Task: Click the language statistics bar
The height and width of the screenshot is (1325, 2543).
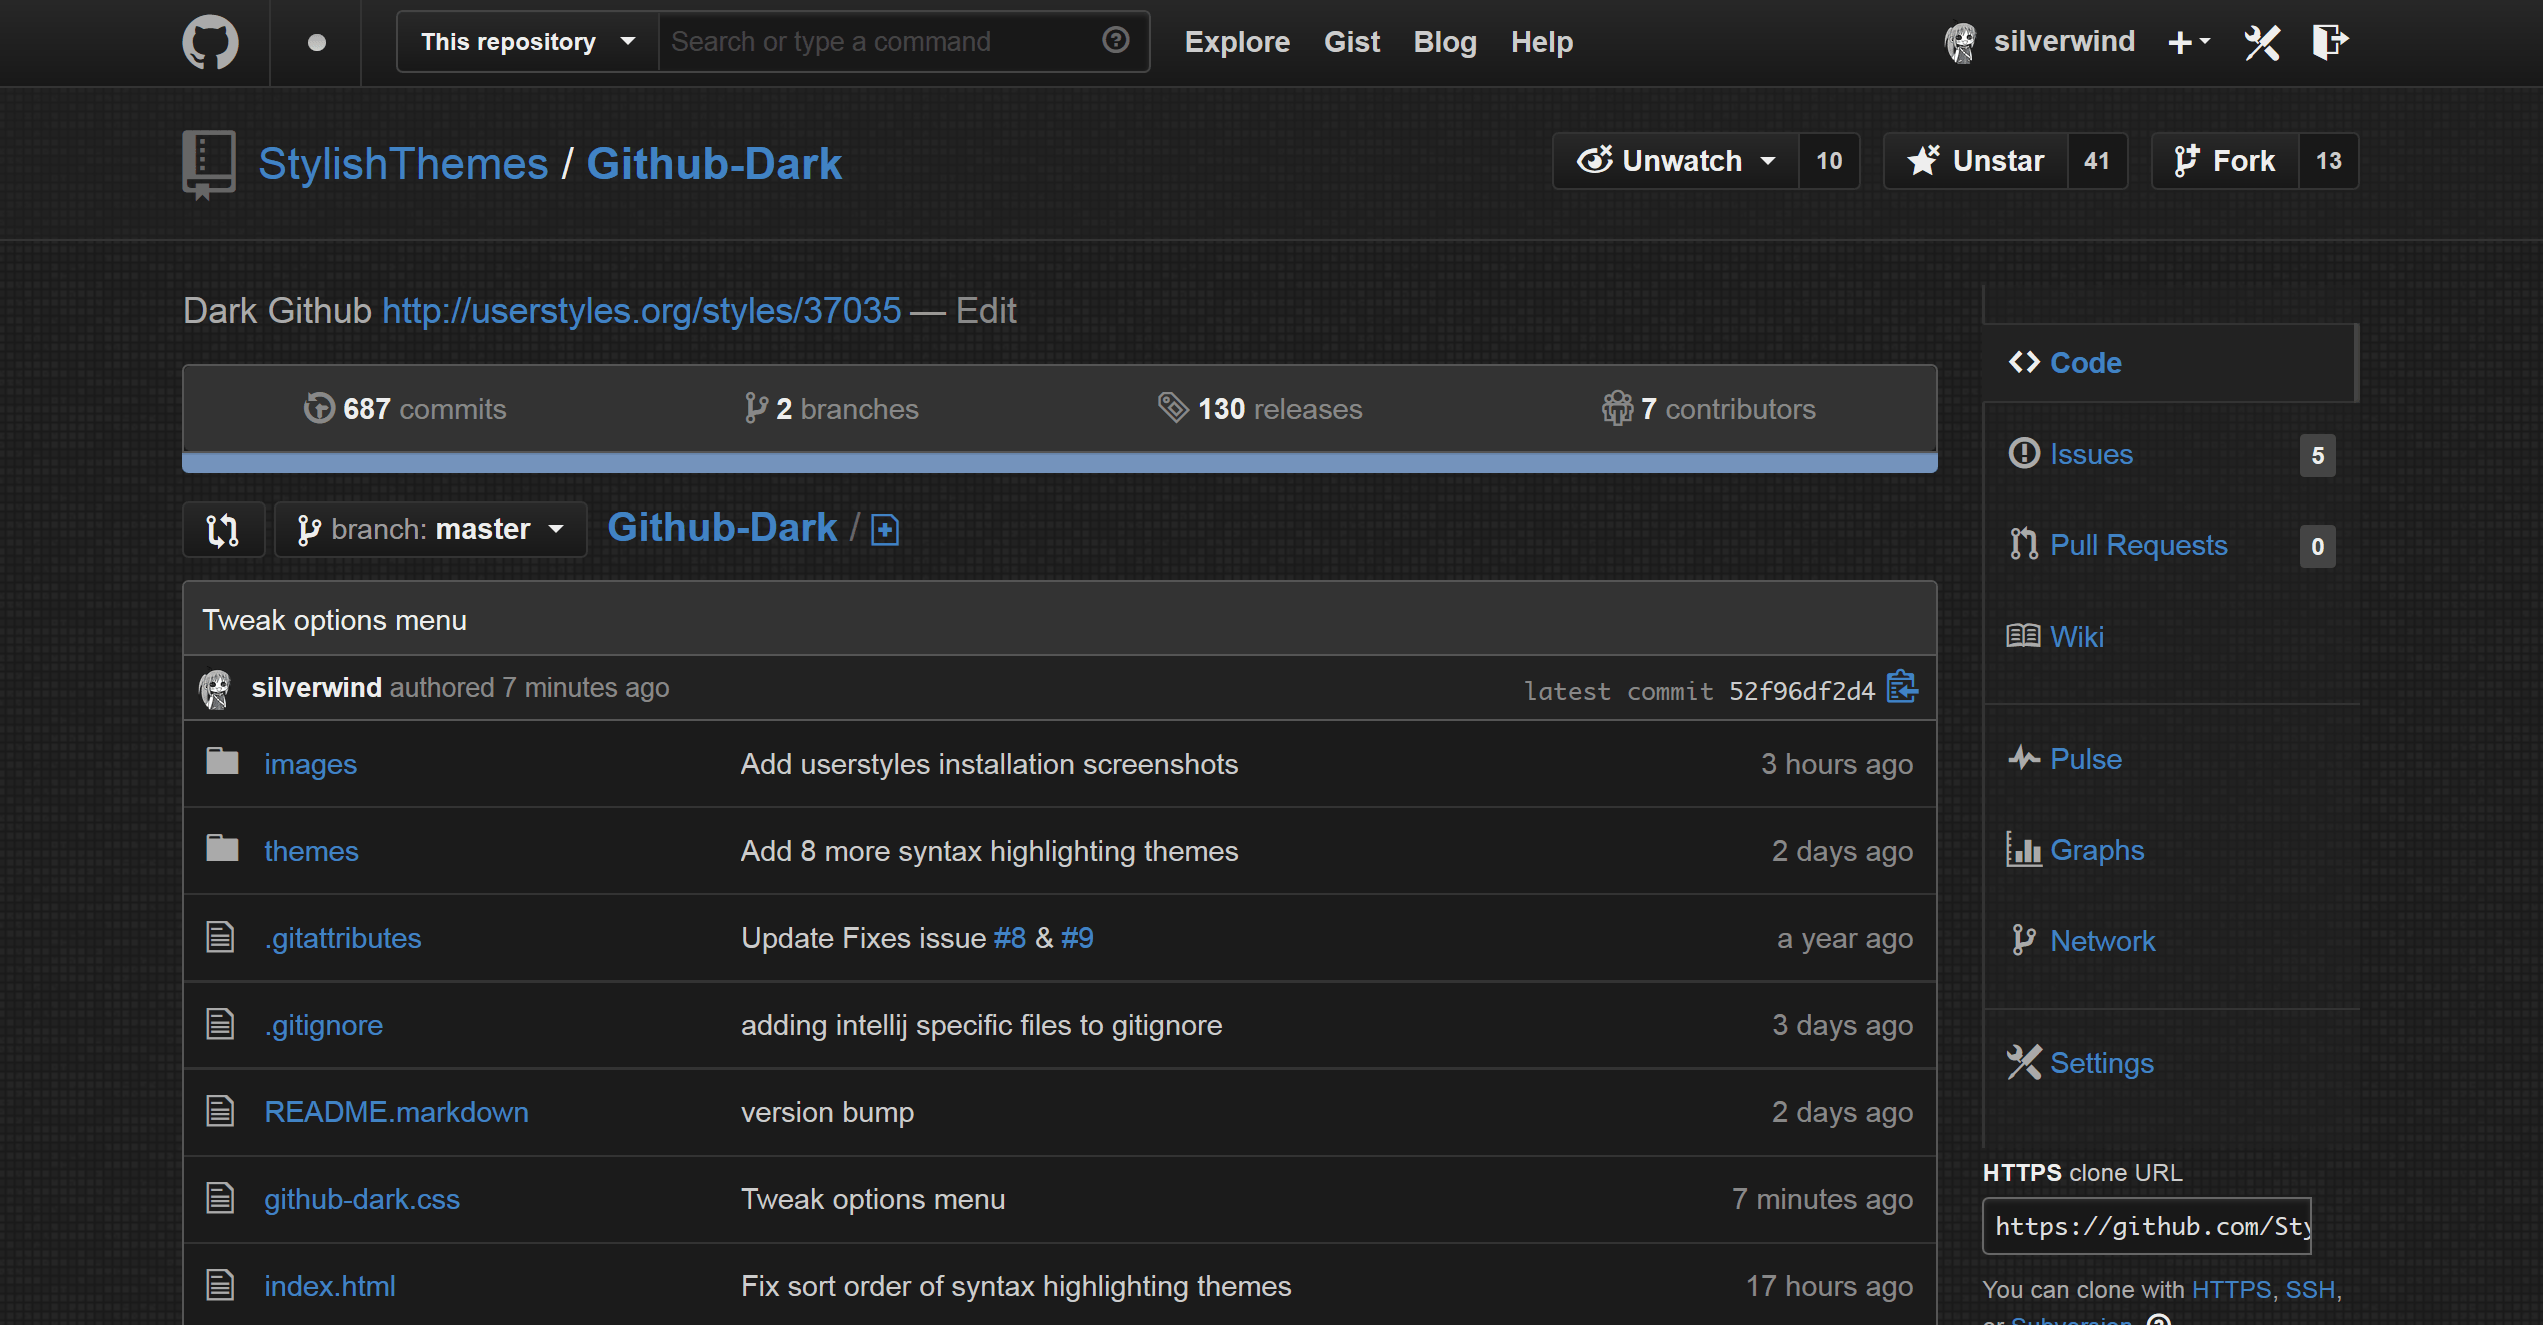Action: pos(1059,463)
